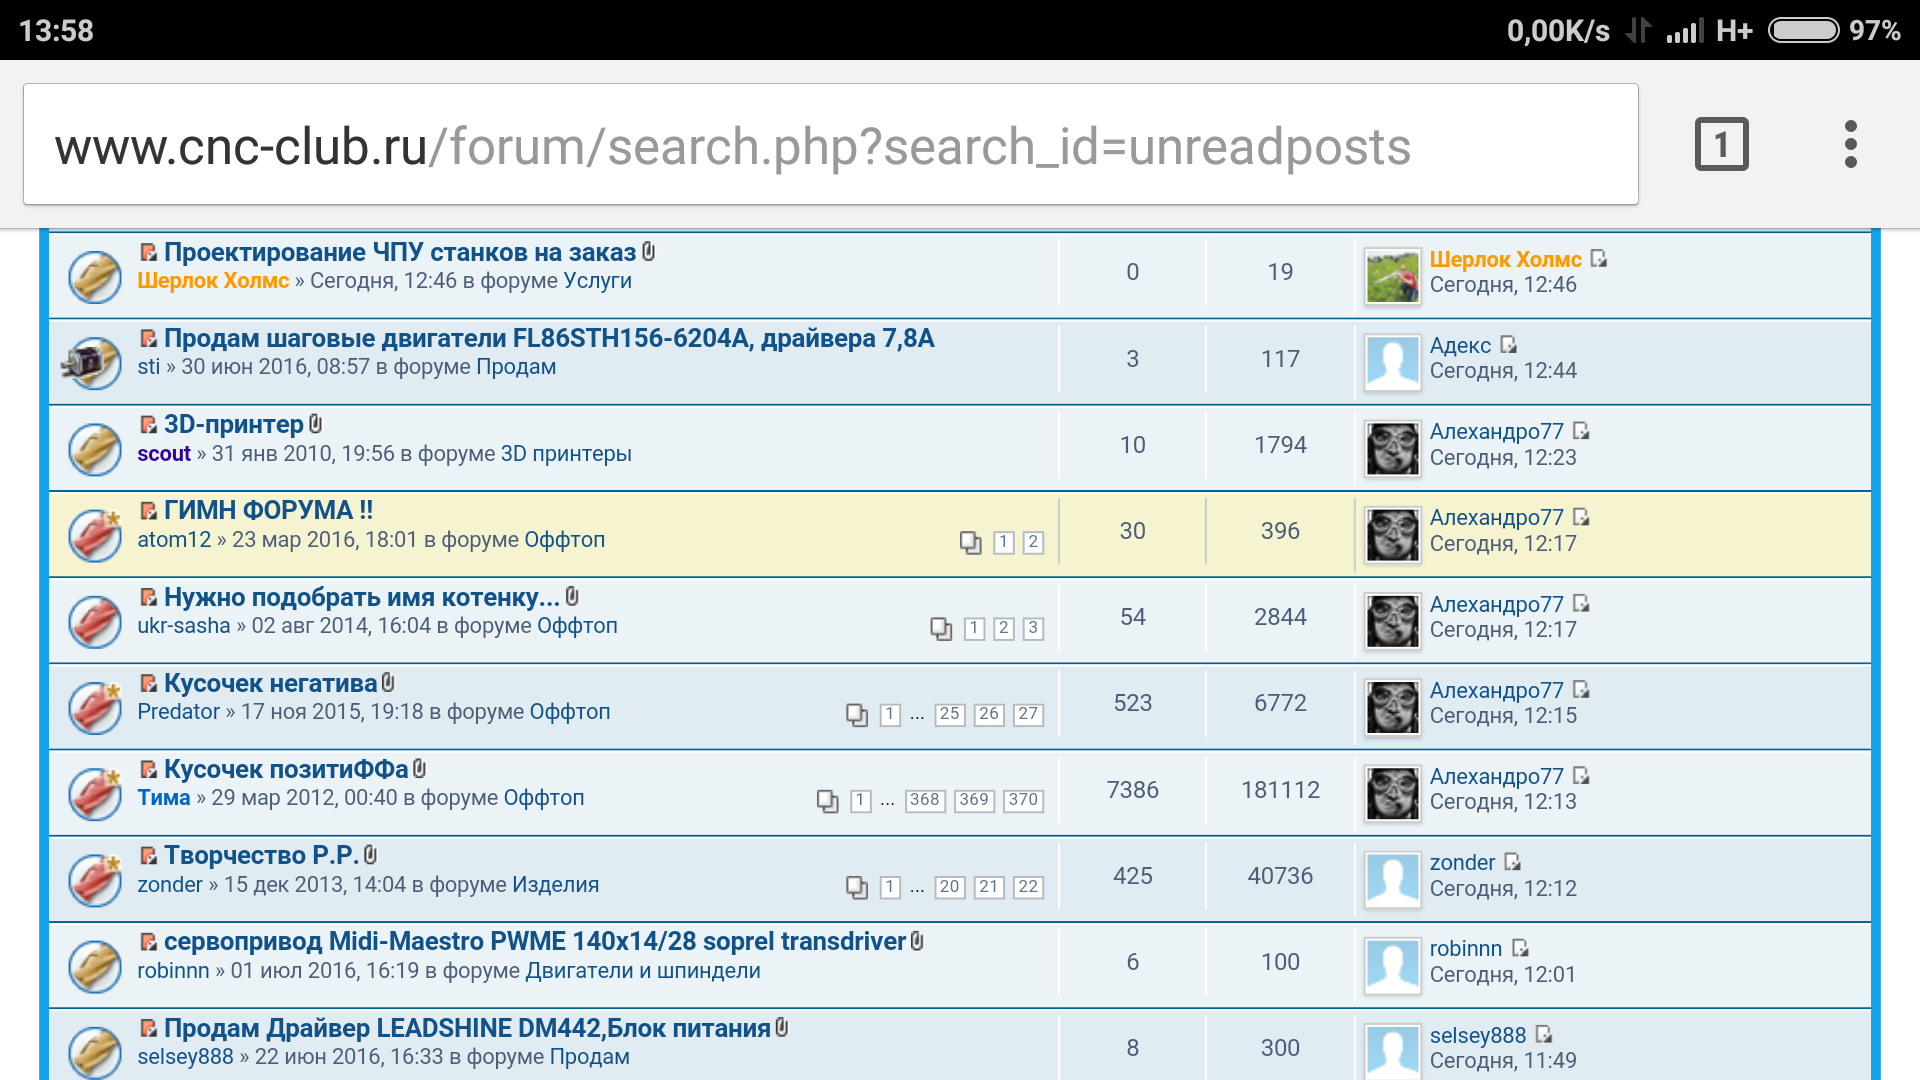
Task: Go to last post by zonder
Action: pyautogui.click(x=1512, y=862)
